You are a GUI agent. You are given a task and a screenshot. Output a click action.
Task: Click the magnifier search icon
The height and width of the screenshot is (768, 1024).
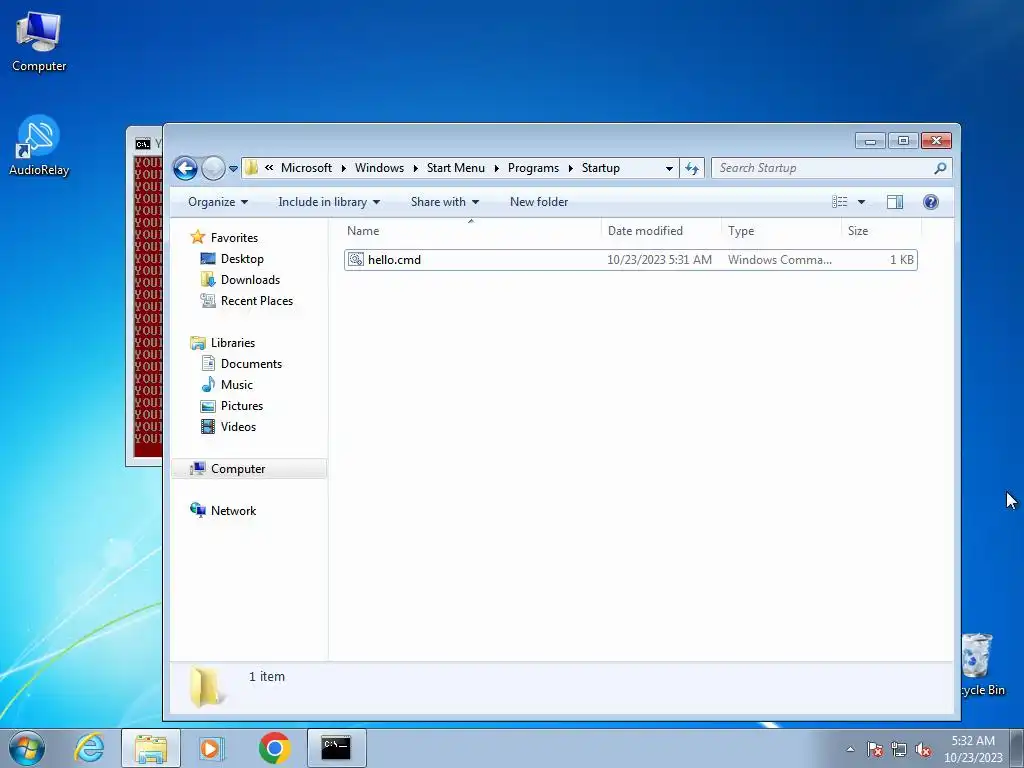(x=940, y=168)
